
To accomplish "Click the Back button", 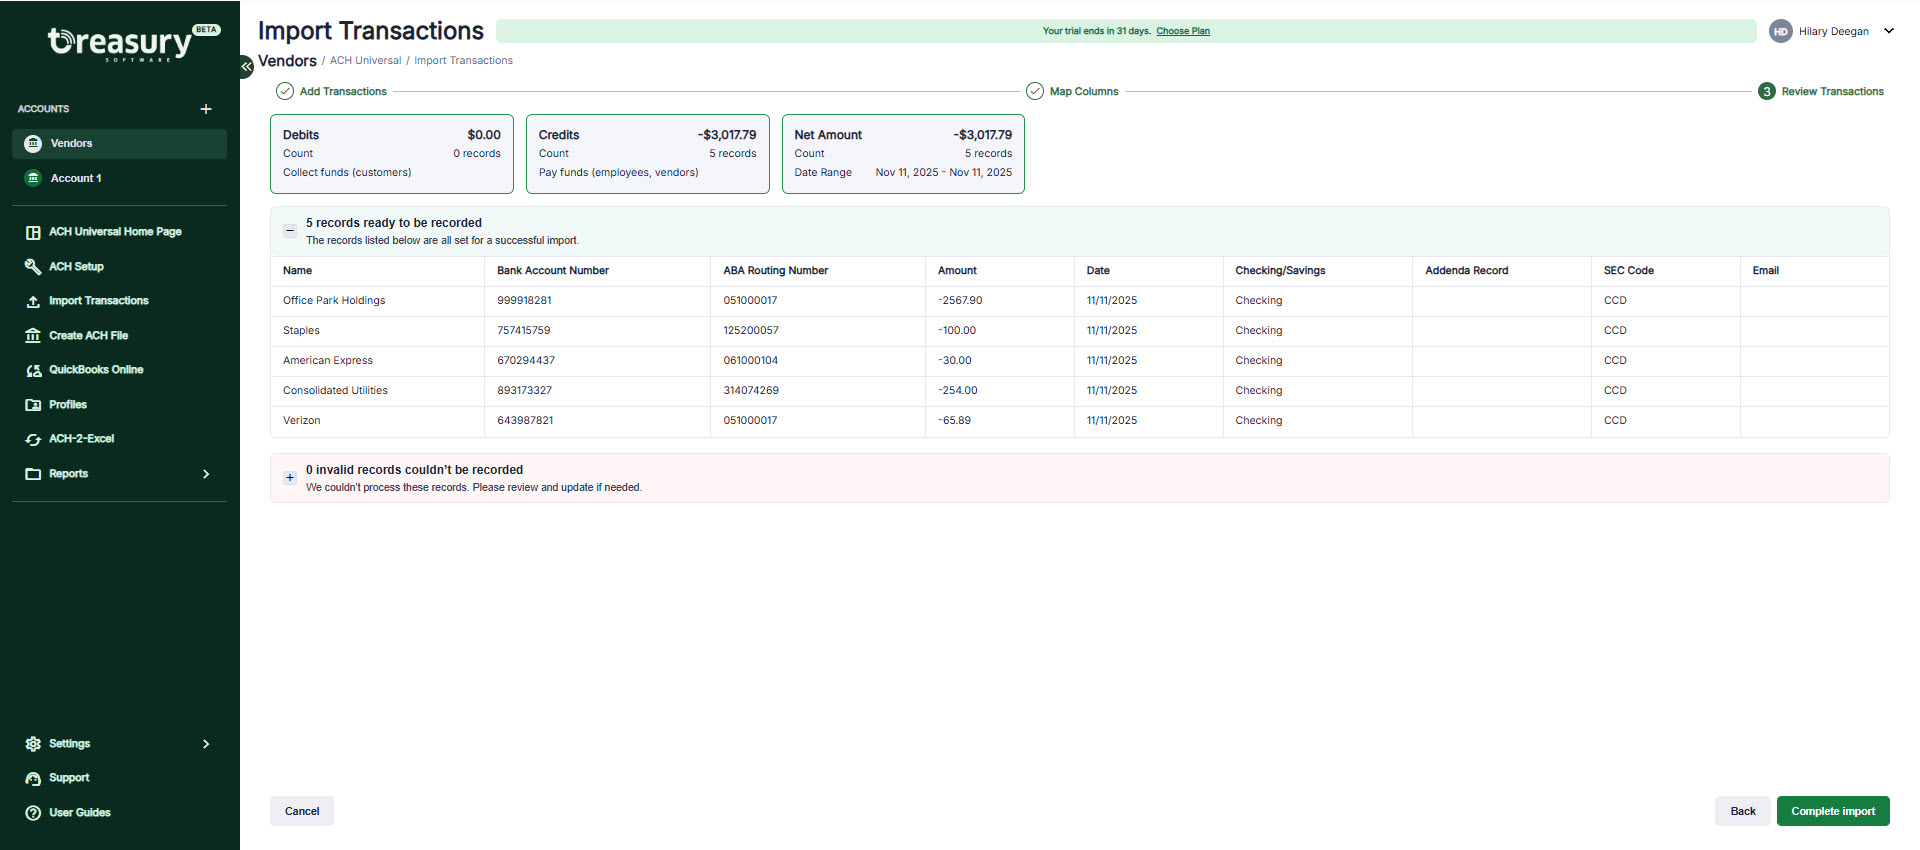I will pyautogui.click(x=1743, y=811).
